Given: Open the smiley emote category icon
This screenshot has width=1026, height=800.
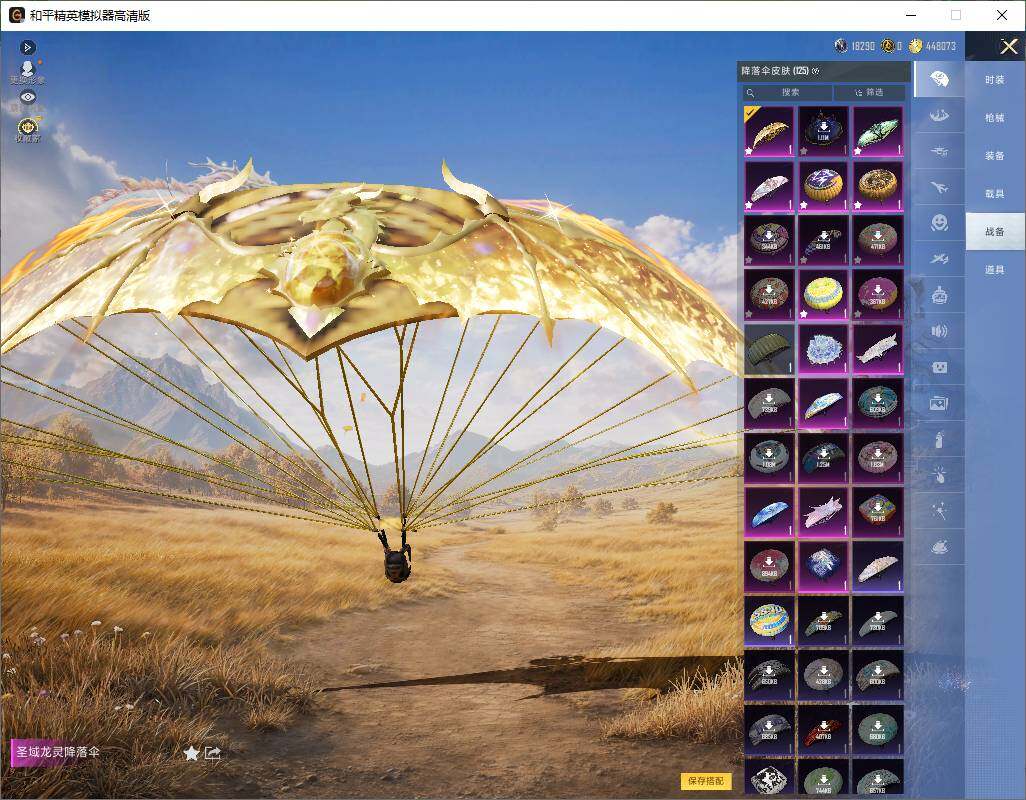Looking at the screenshot, I should tap(940, 223).
